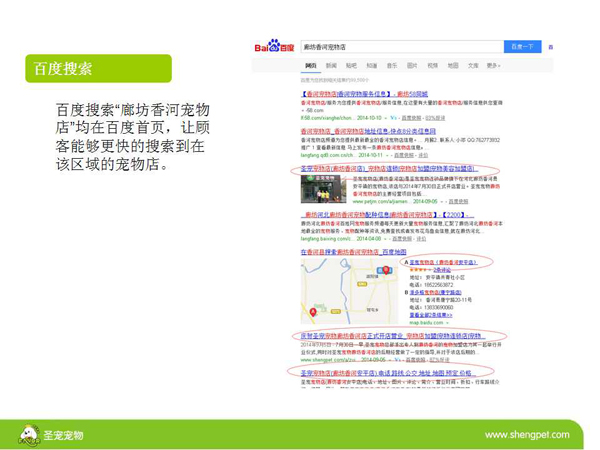Open the pet store photo thumbnail

coord(323,188)
